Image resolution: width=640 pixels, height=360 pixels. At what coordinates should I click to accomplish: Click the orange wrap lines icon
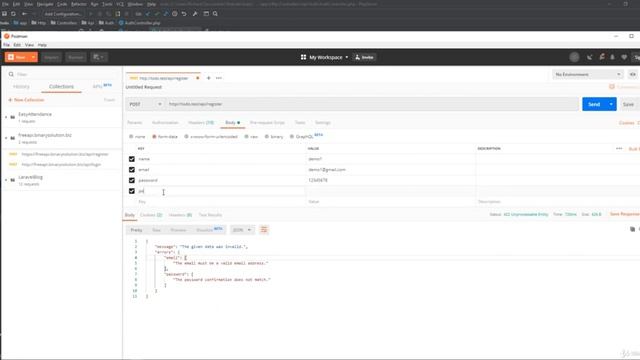click(x=264, y=230)
